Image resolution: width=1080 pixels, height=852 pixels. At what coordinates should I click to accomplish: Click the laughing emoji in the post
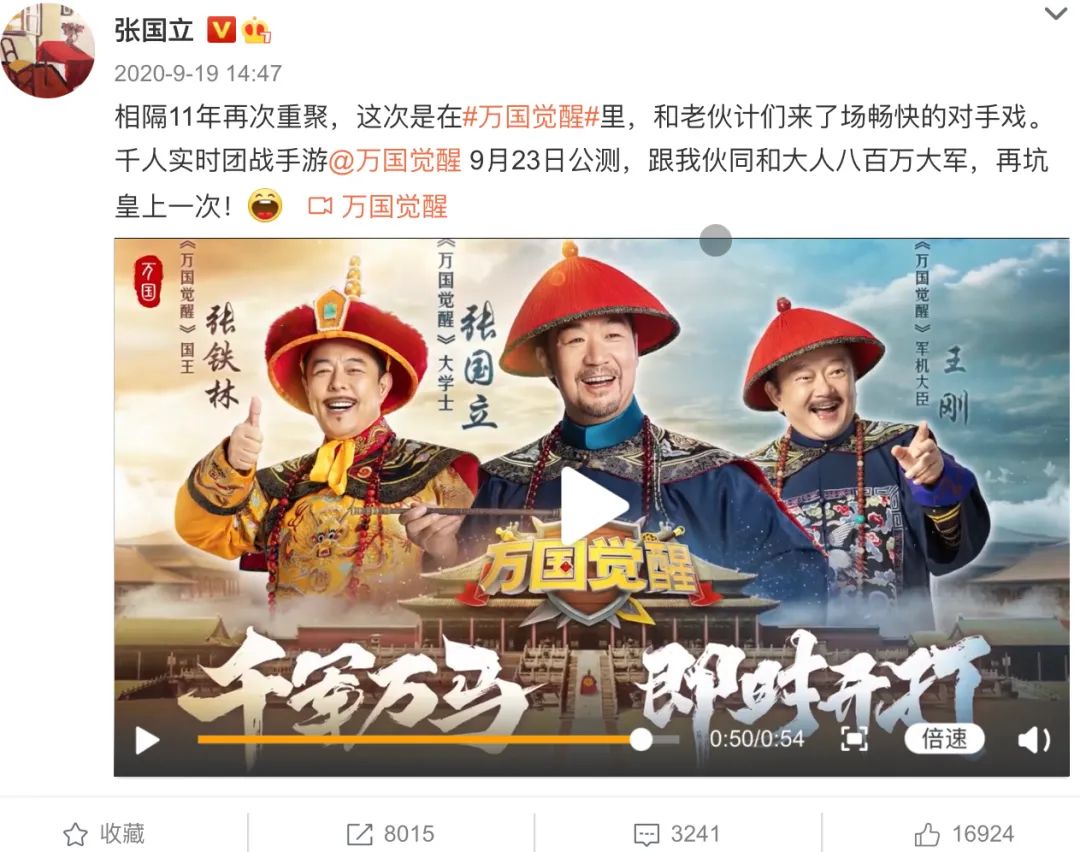click(265, 205)
